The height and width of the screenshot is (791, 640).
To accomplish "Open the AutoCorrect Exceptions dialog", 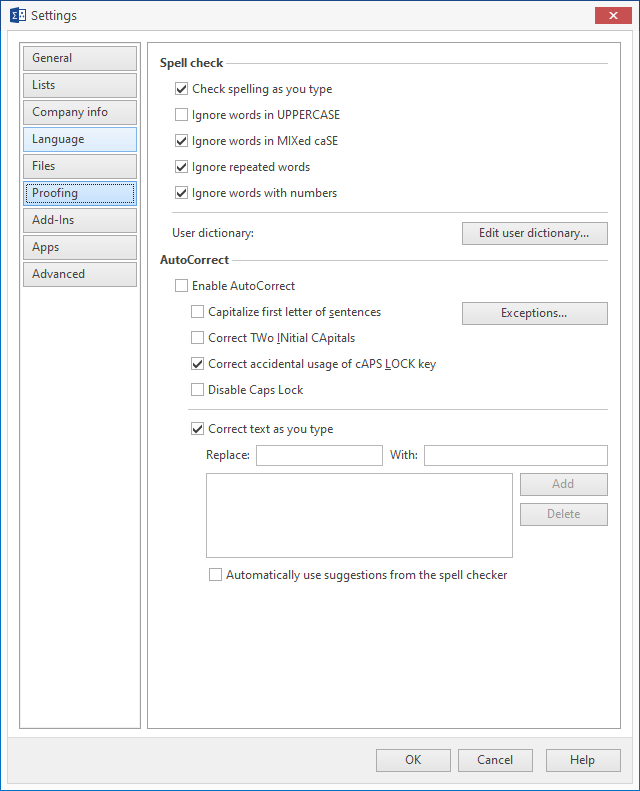I will pos(535,313).
